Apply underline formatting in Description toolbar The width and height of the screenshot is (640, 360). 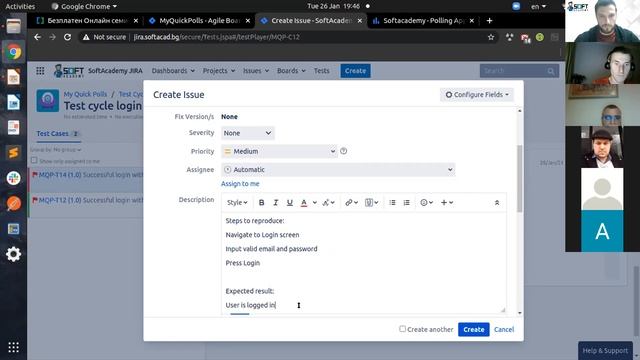(x=289, y=202)
